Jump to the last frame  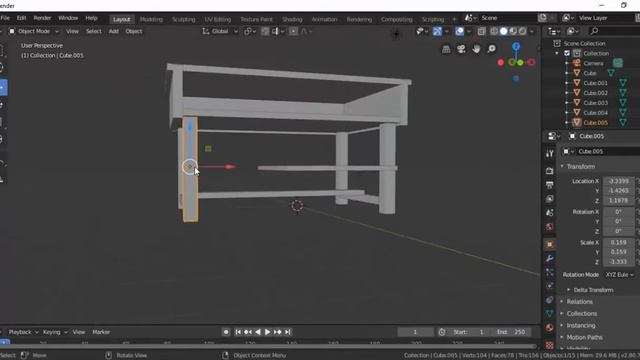tap(288, 332)
